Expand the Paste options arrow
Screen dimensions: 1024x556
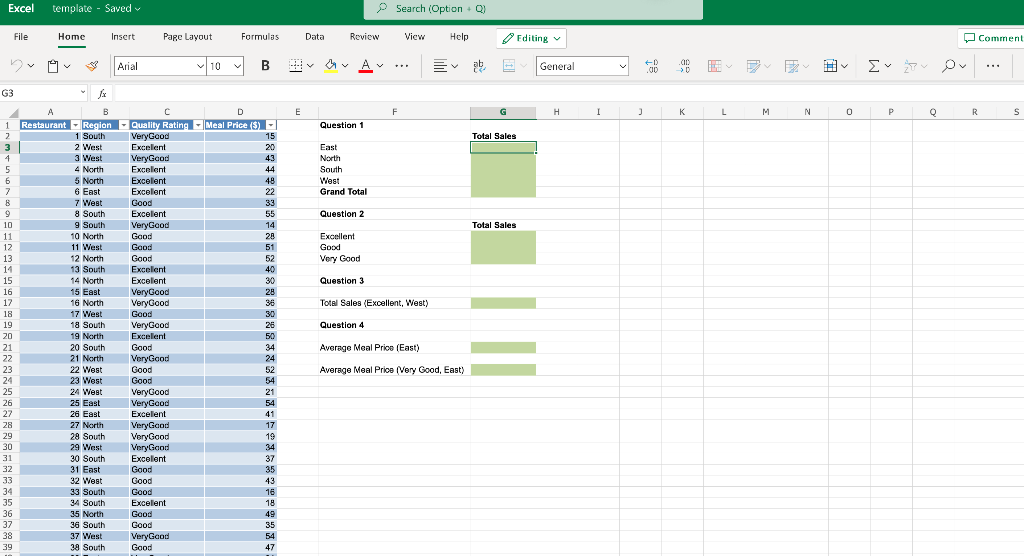coord(67,66)
